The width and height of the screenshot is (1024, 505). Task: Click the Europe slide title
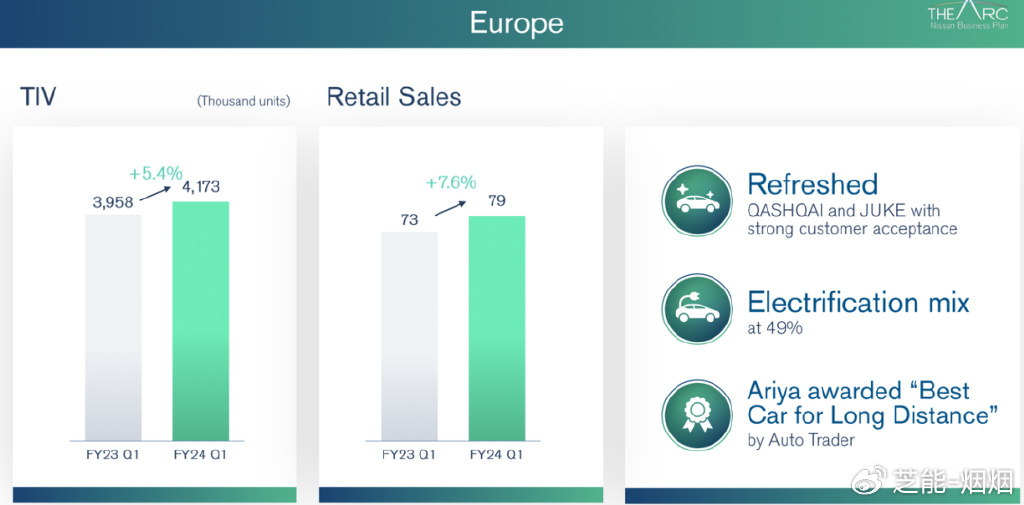click(x=516, y=23)
